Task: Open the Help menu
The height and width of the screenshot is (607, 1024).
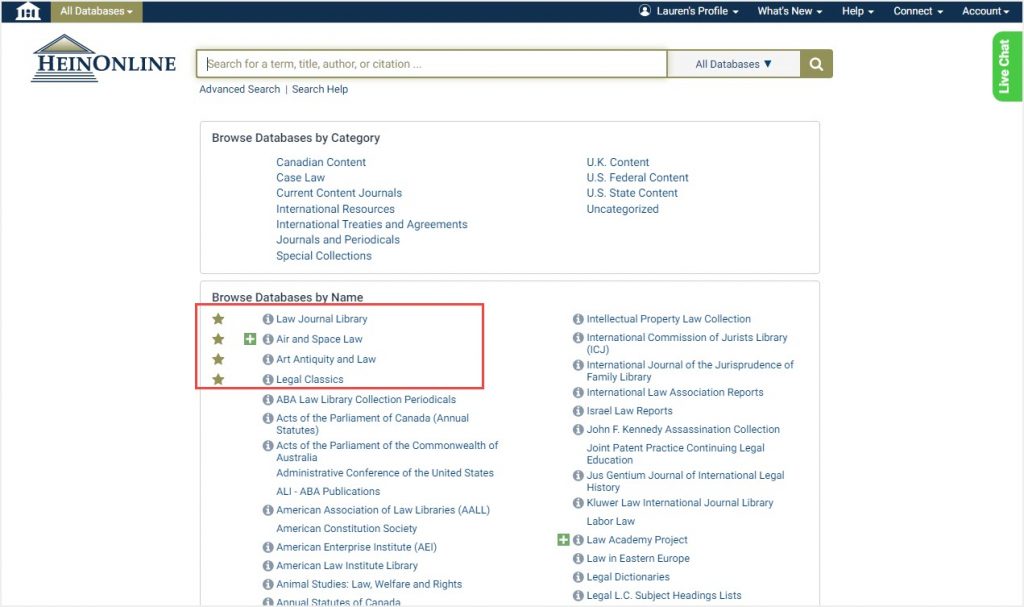Action: click(x=857, y=11)
